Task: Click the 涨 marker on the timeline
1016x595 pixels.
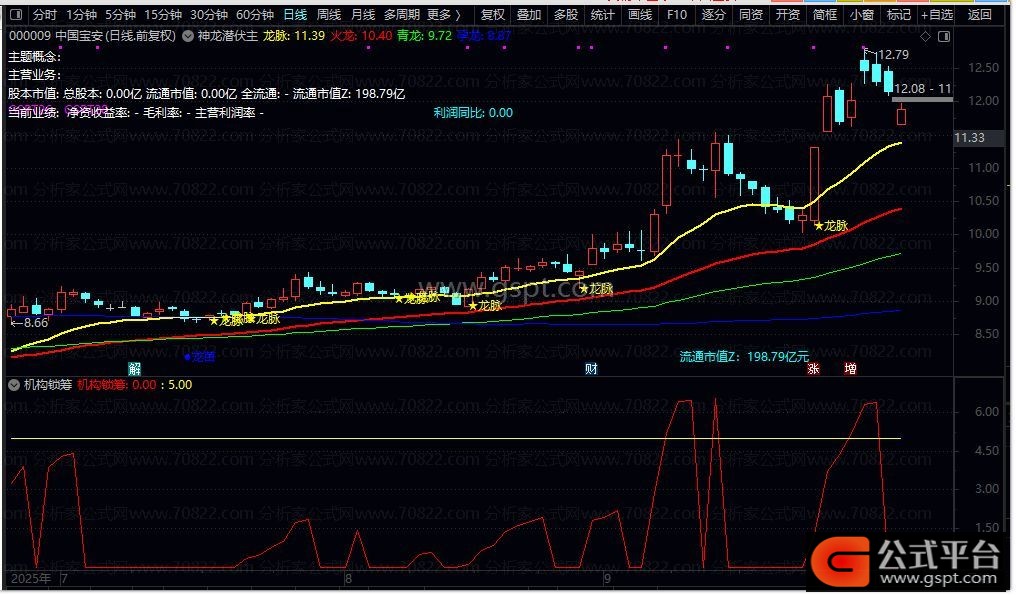Action: pos(813,369)
